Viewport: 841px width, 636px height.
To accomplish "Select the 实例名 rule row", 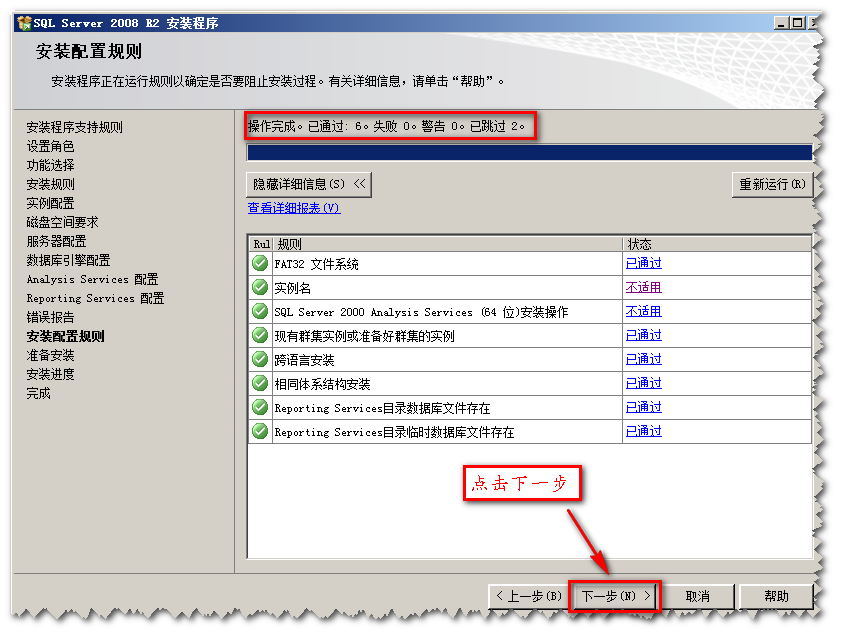I will coord(530,287).
